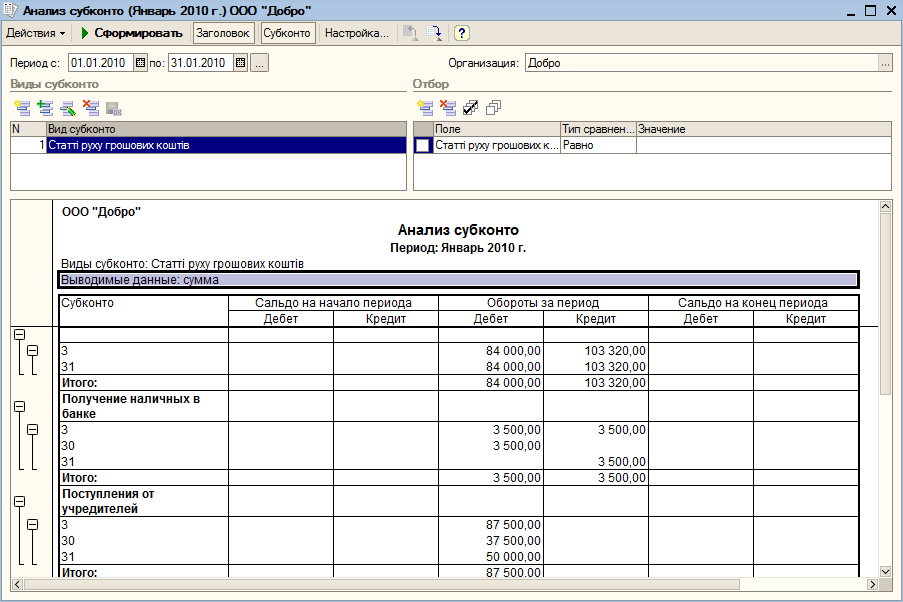Click the Сальдо на начало периода header
903x602 pixels.
point(333,302)
